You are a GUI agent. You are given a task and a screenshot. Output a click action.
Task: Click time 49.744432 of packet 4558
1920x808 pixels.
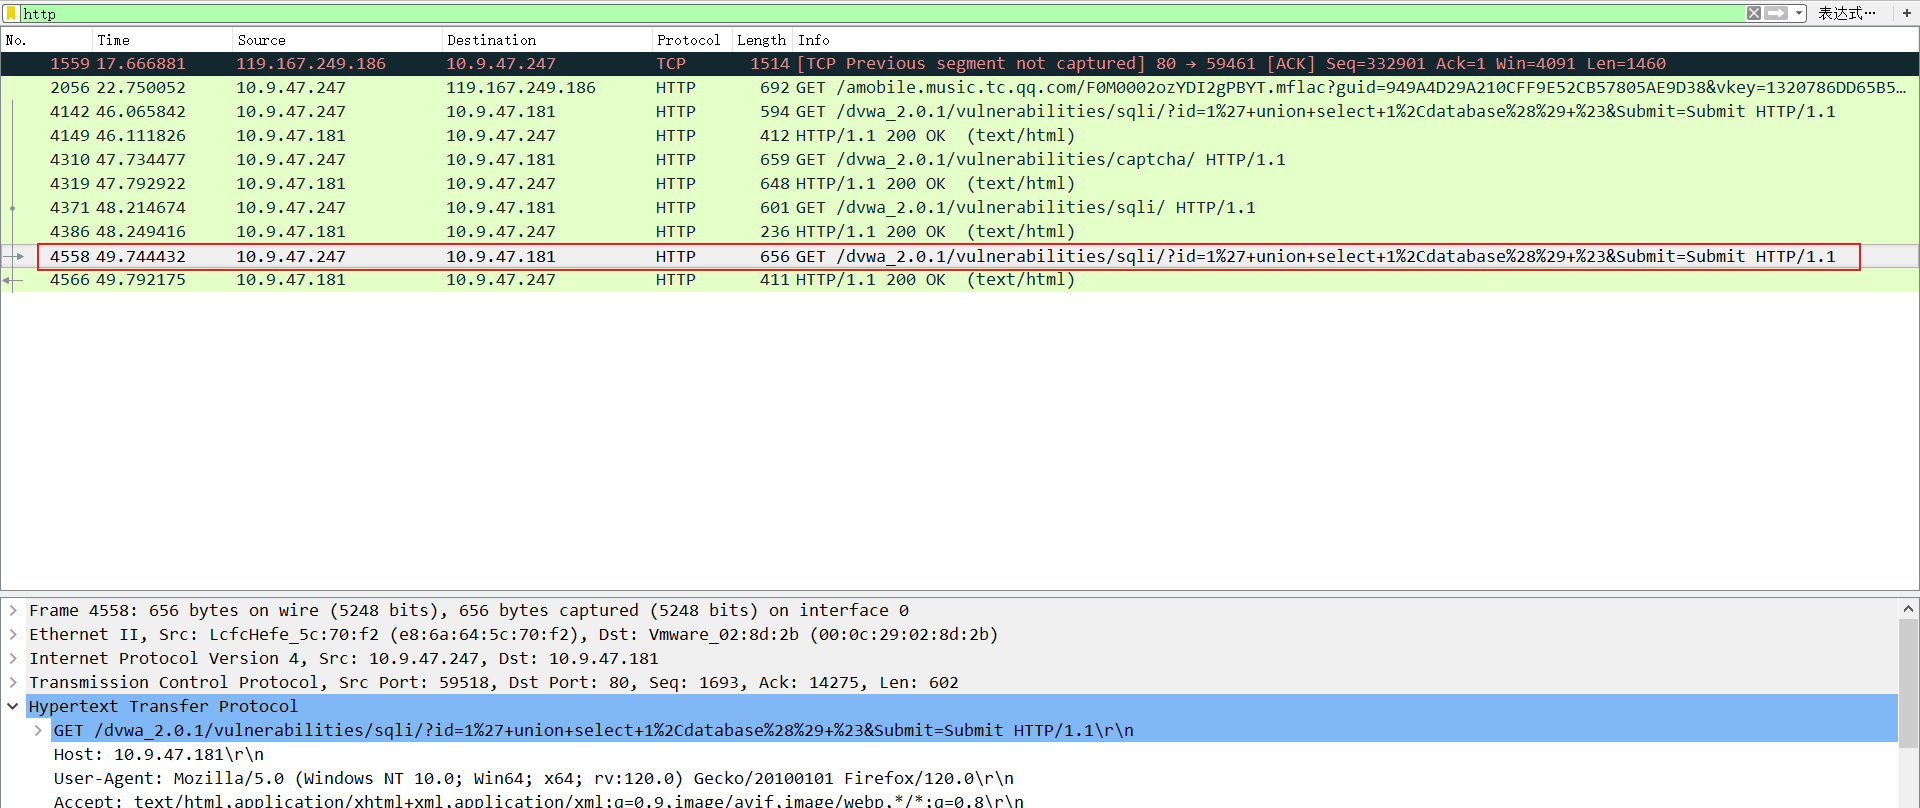[141, 256]
